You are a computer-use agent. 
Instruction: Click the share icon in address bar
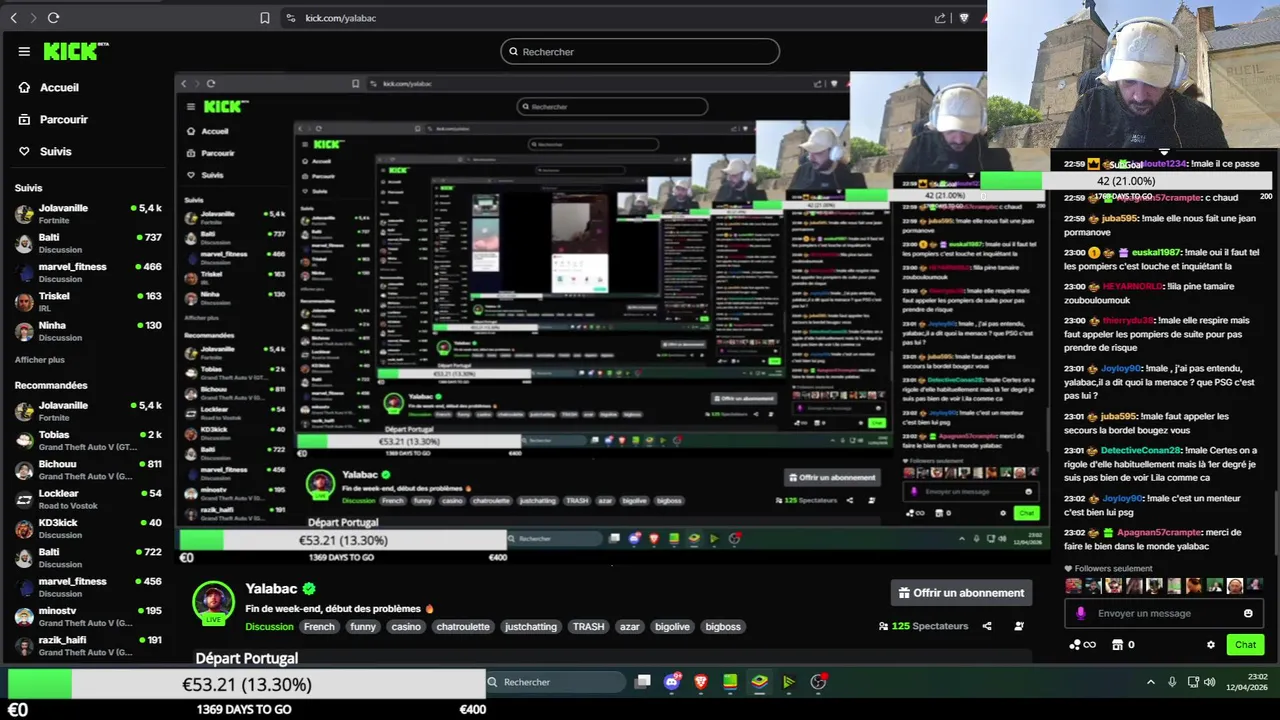(940, 18)
